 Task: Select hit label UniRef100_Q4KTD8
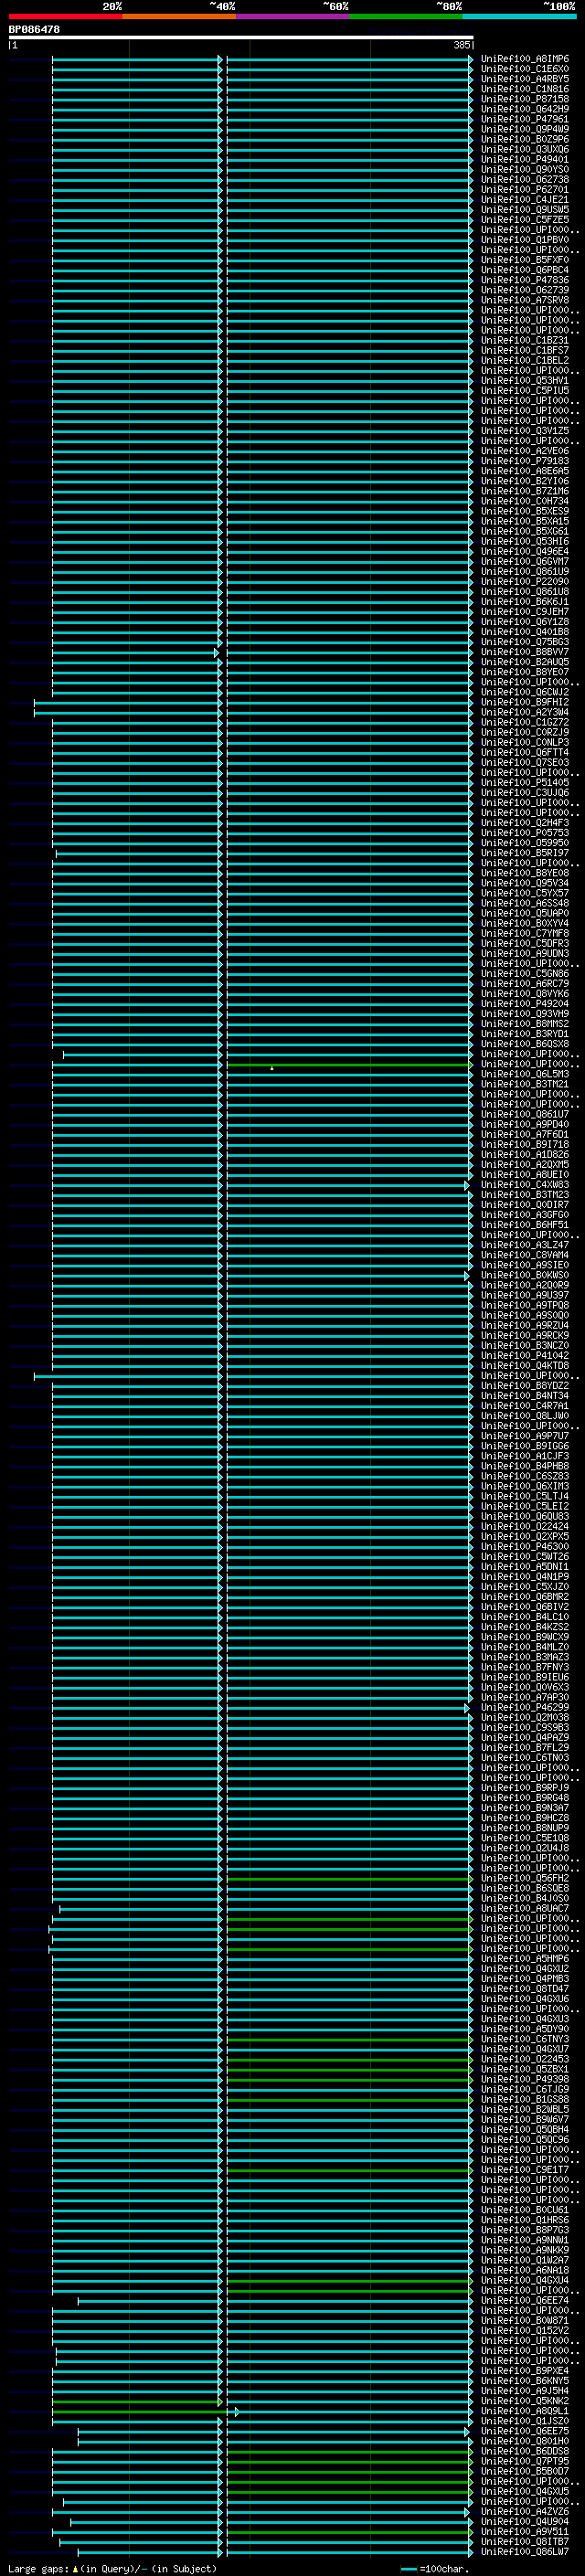tap(525, 1366)
